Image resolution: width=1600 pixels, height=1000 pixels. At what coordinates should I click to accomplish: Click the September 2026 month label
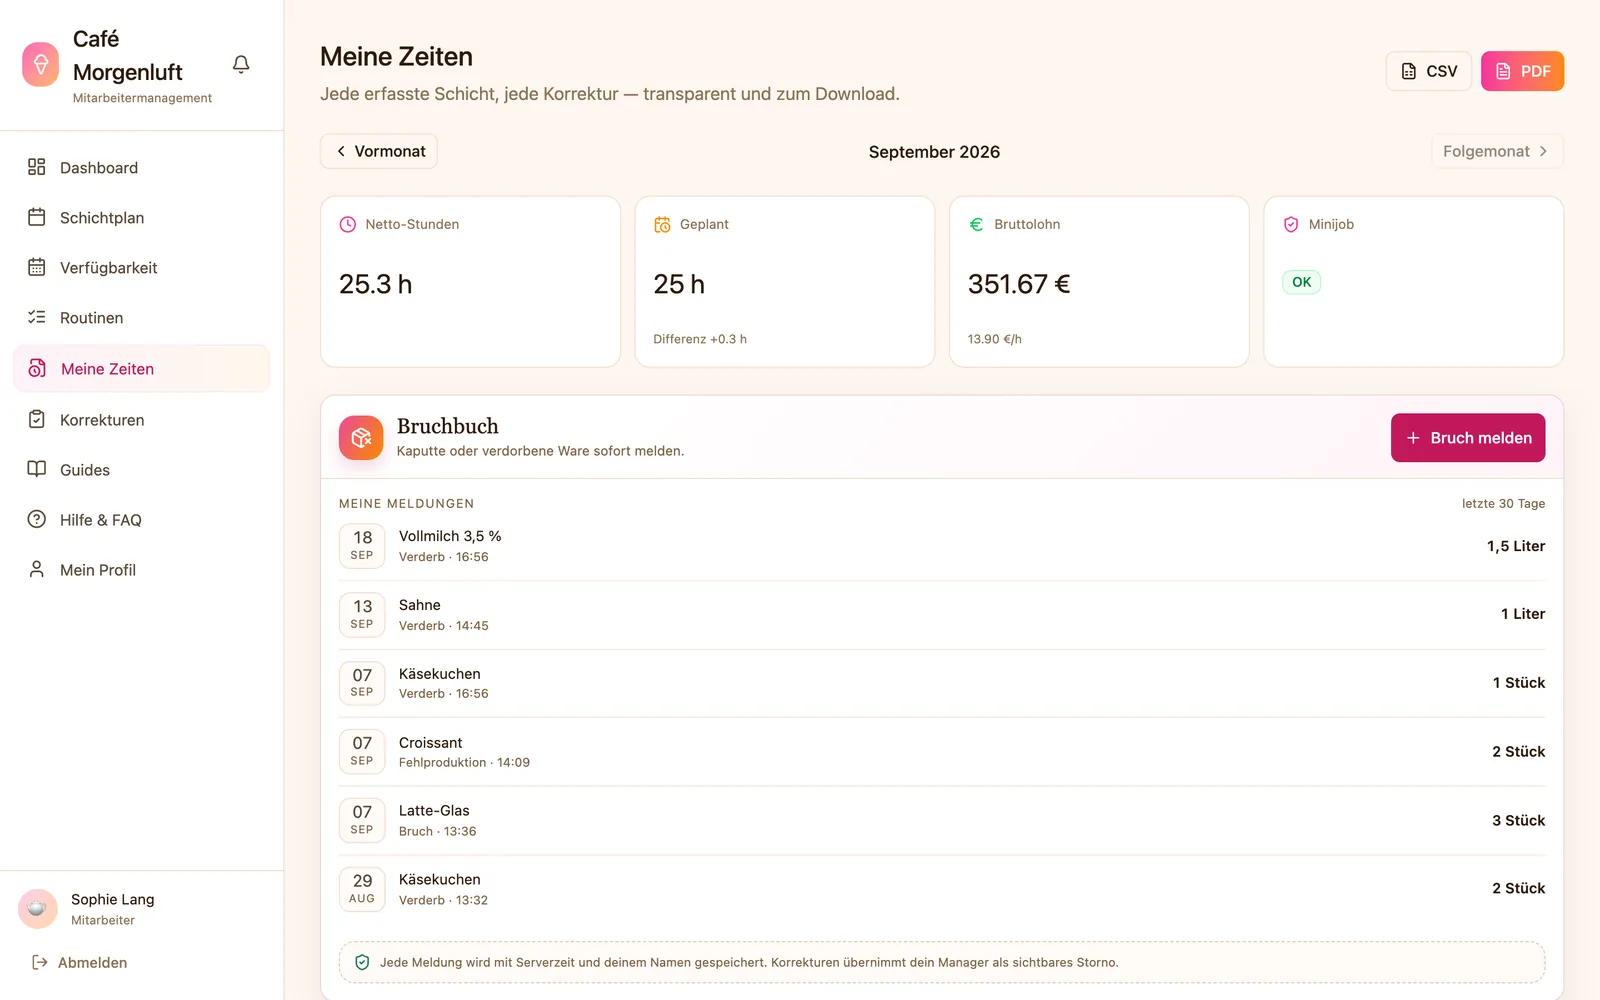click(x=934, y=152)
